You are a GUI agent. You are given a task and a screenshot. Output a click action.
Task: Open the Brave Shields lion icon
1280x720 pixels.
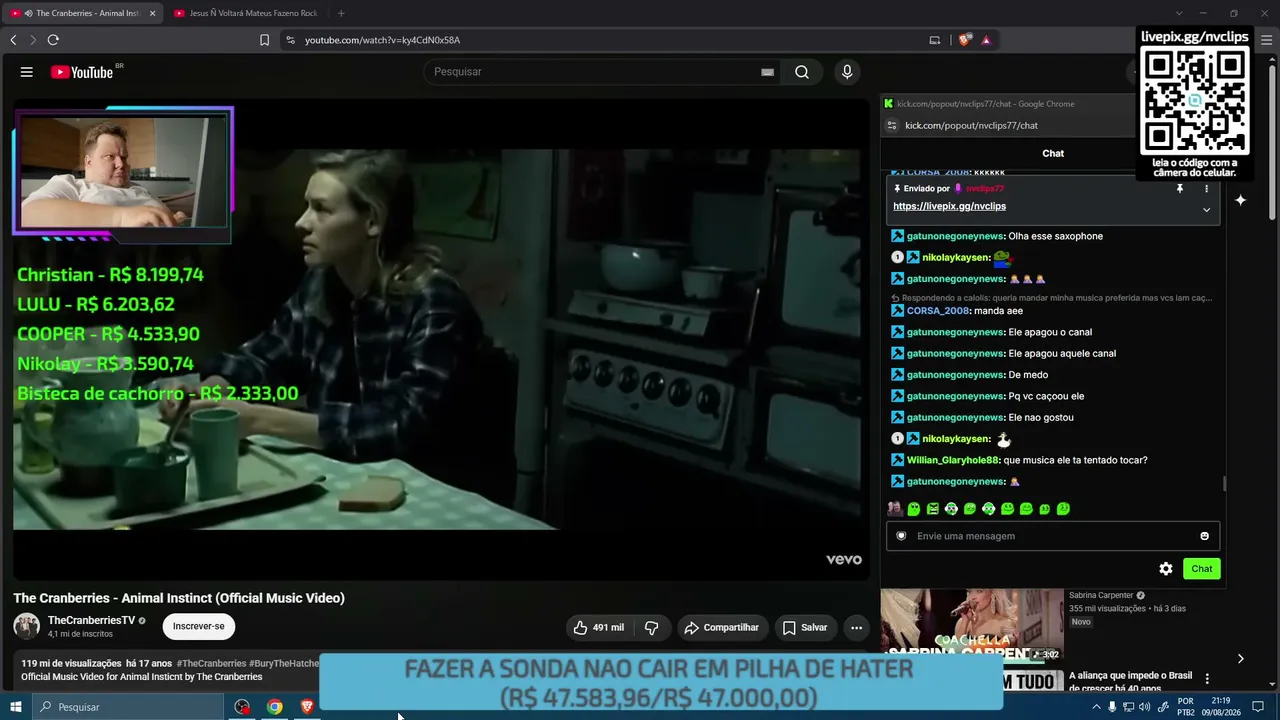965,40
